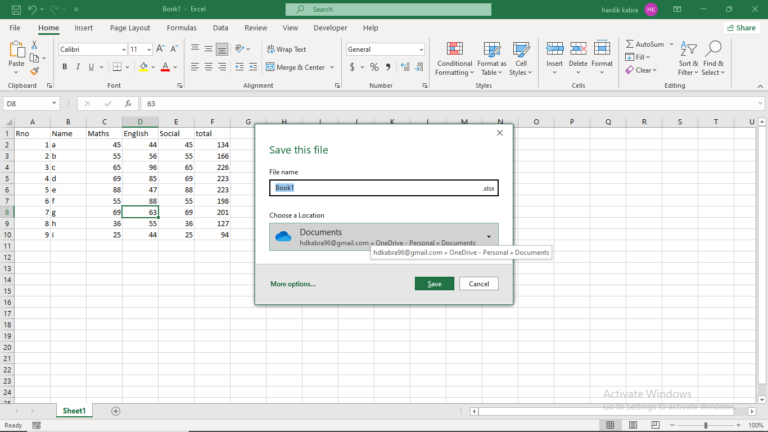Click the green Save button

coord(434,284)
